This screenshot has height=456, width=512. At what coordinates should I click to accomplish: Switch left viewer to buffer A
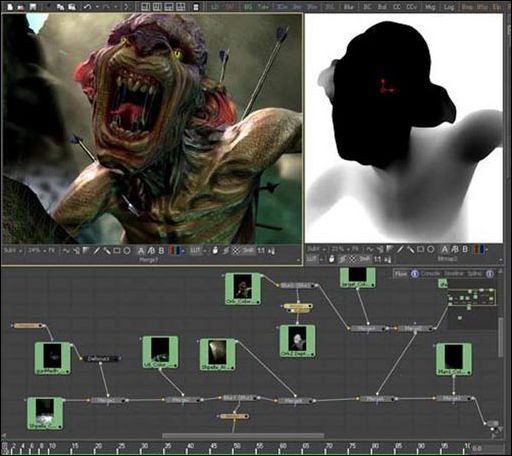[141, 251]
